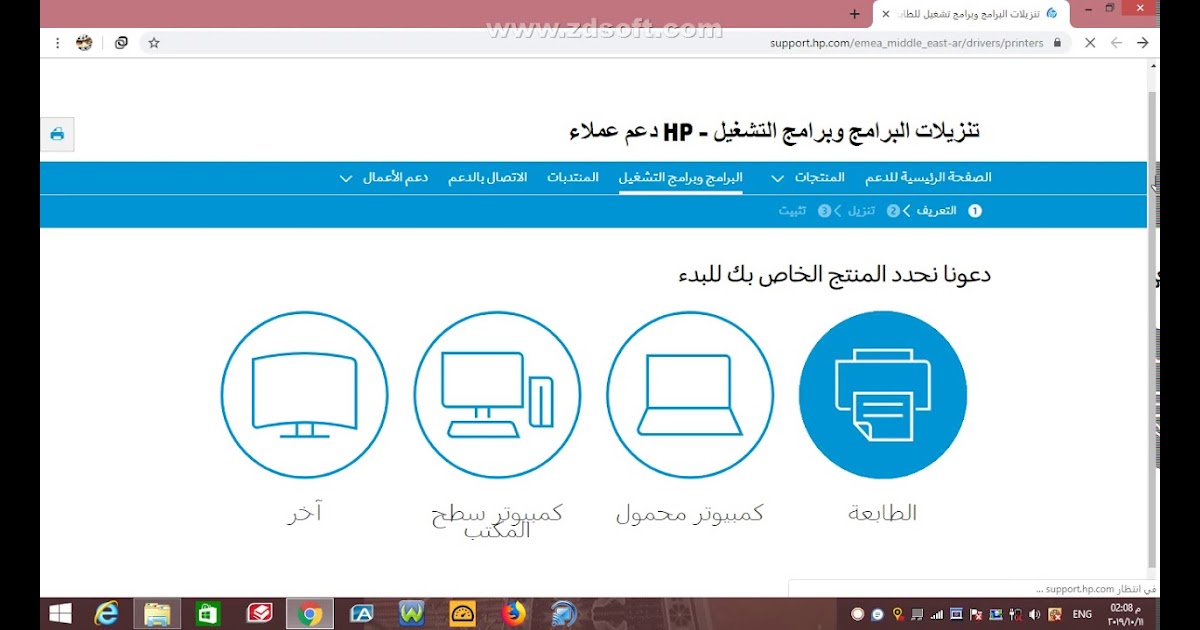Screen dimensions: 1200x630
Task: Click the profile avatar icon in Chrome toolbar
Action: (85, 43)
